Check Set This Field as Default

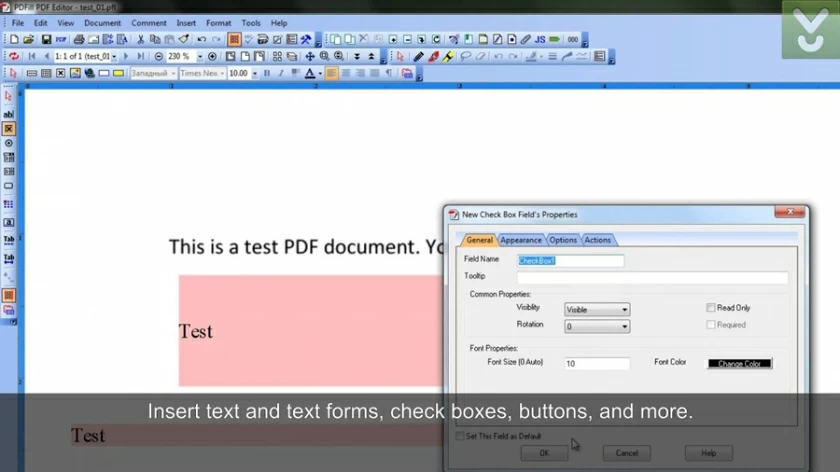point(460,436)
